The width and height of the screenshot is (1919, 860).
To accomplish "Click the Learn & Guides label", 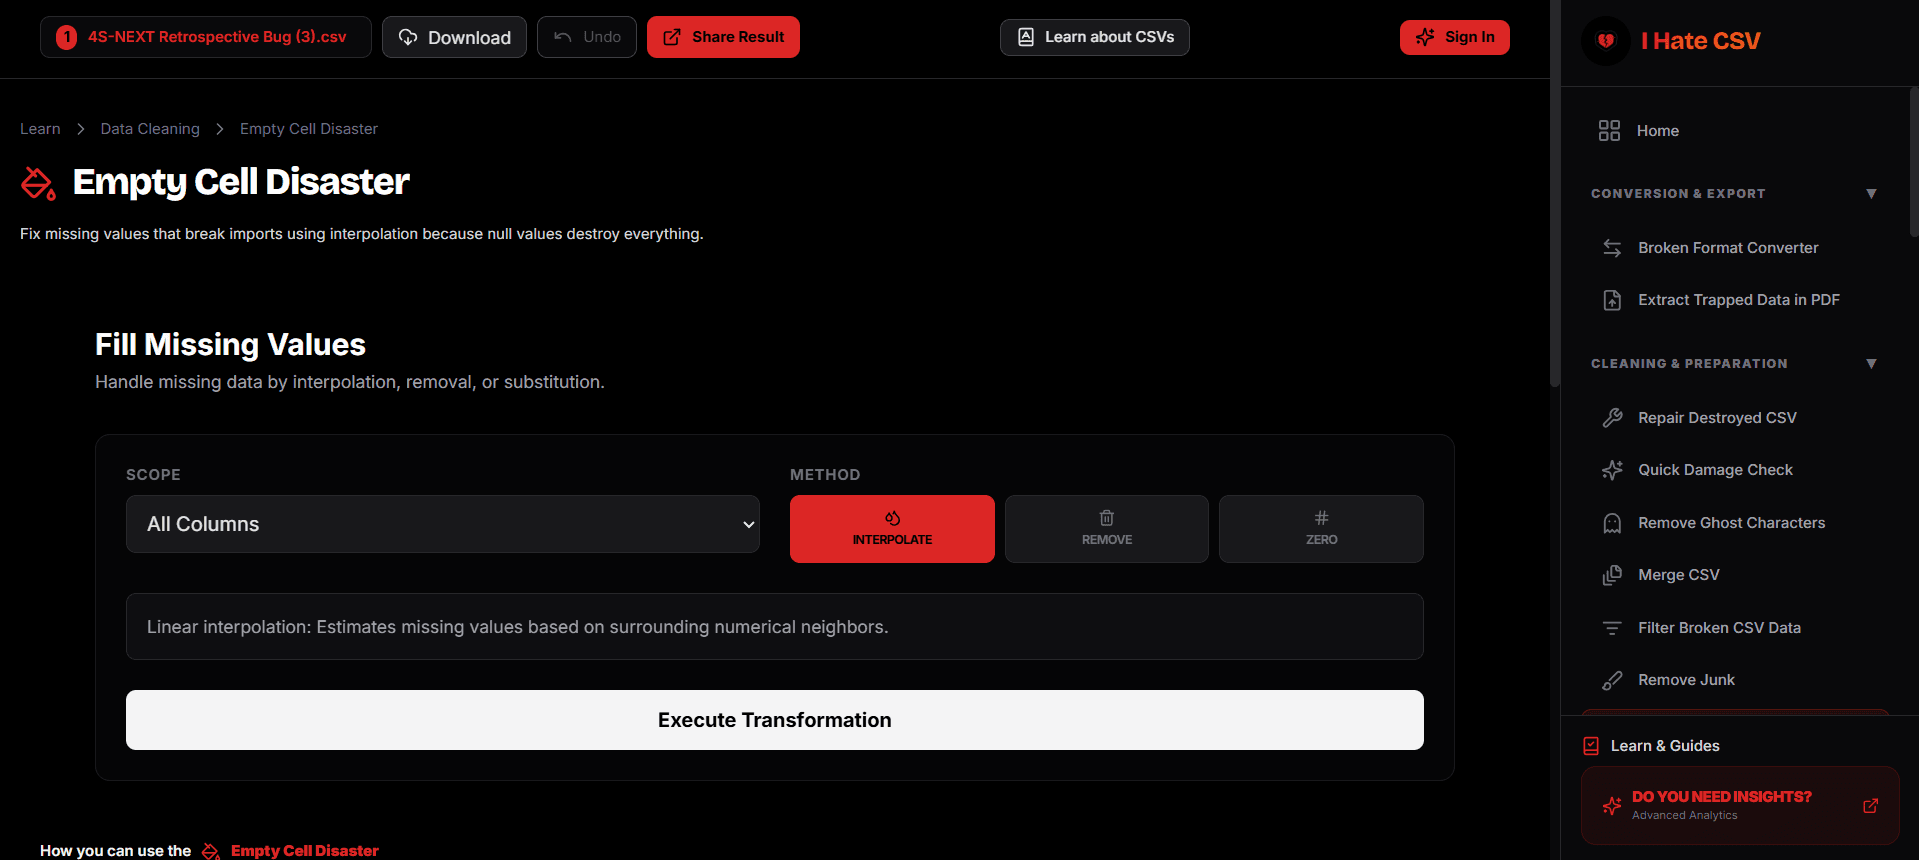I will pyautogui.click(x=1665, y=746).
